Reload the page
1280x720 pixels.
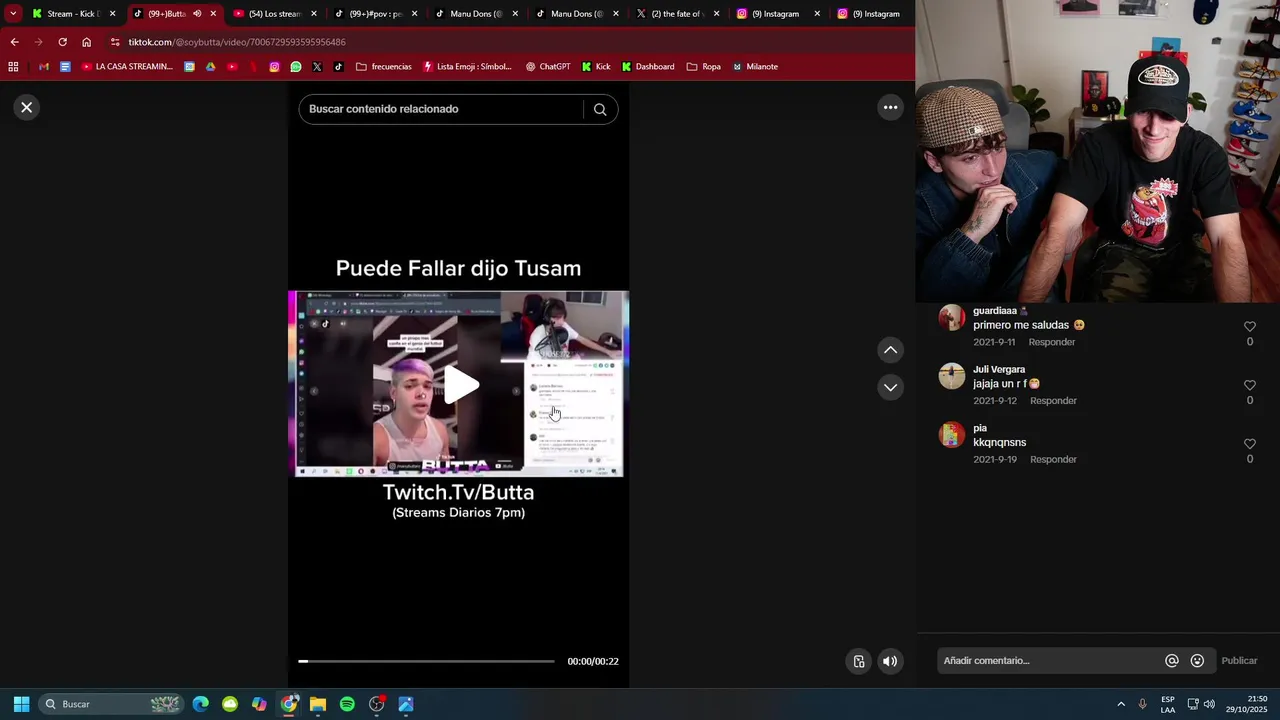click(x=62, y=42)
